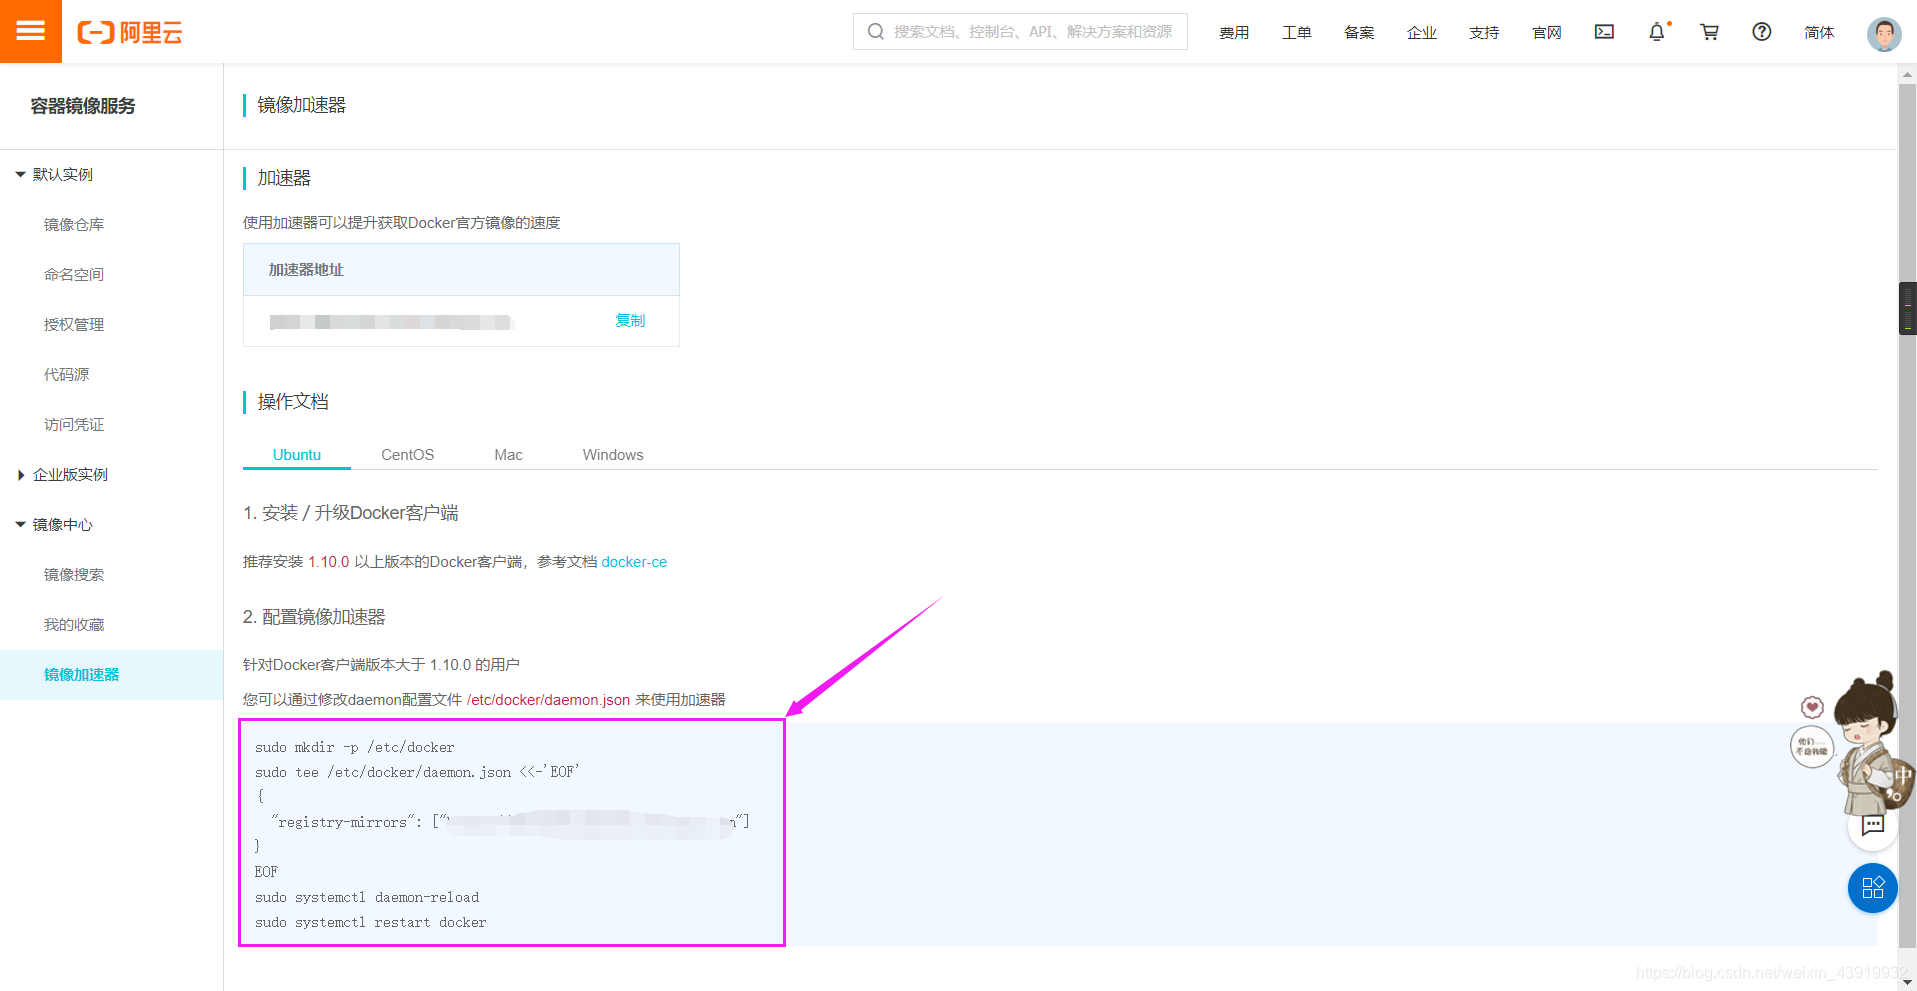Click the heart bubble near the mascot
Image resolution: width=1917 pixels, height=991 pixels.
point(1812,707)
